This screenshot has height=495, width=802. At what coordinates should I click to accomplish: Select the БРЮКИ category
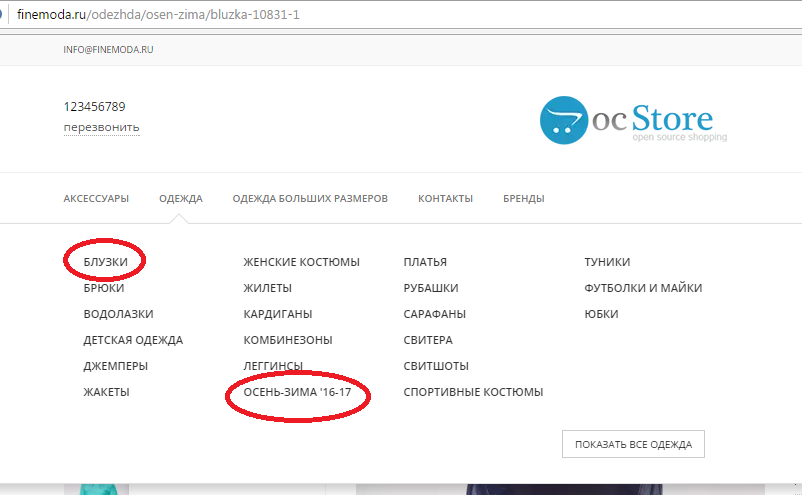(104, 288)
